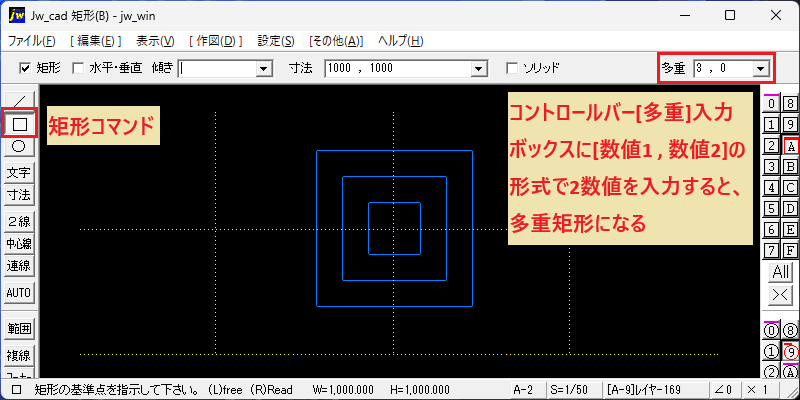Viewport: 800px width, 400px height.
Task: Toggle square layer button 5
Action: point(771,209)
